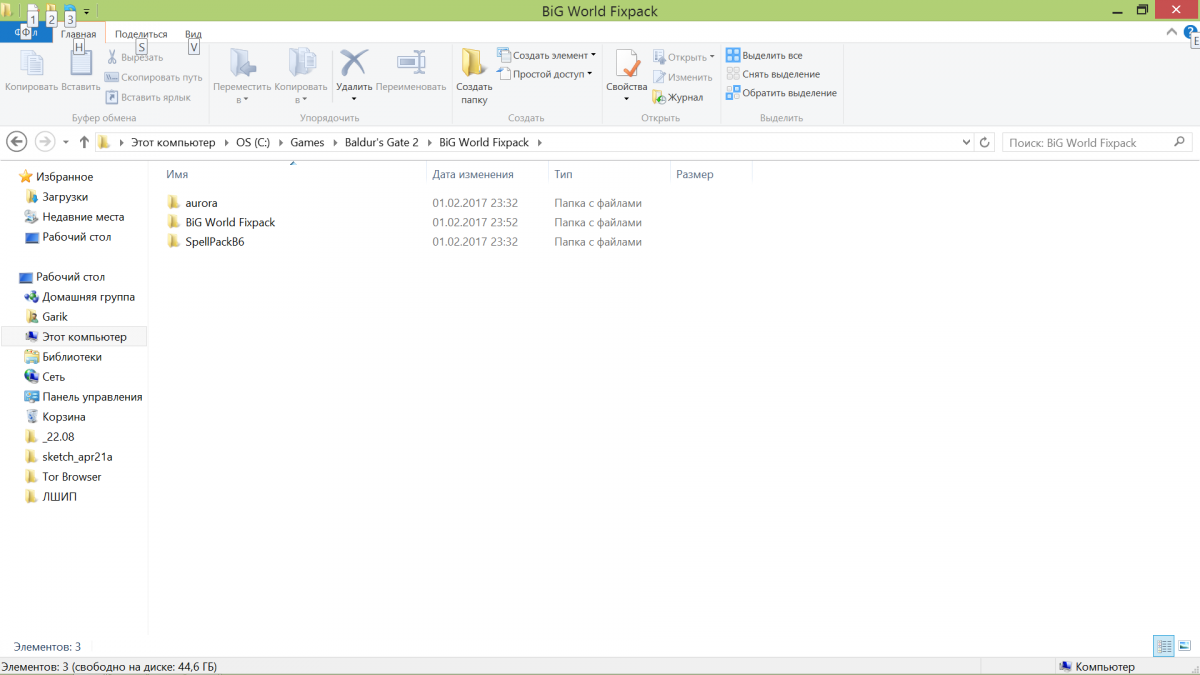Click Открыть in the ribbon
The width and height of the screenshot is (1200, 675).
pos(684,57)
